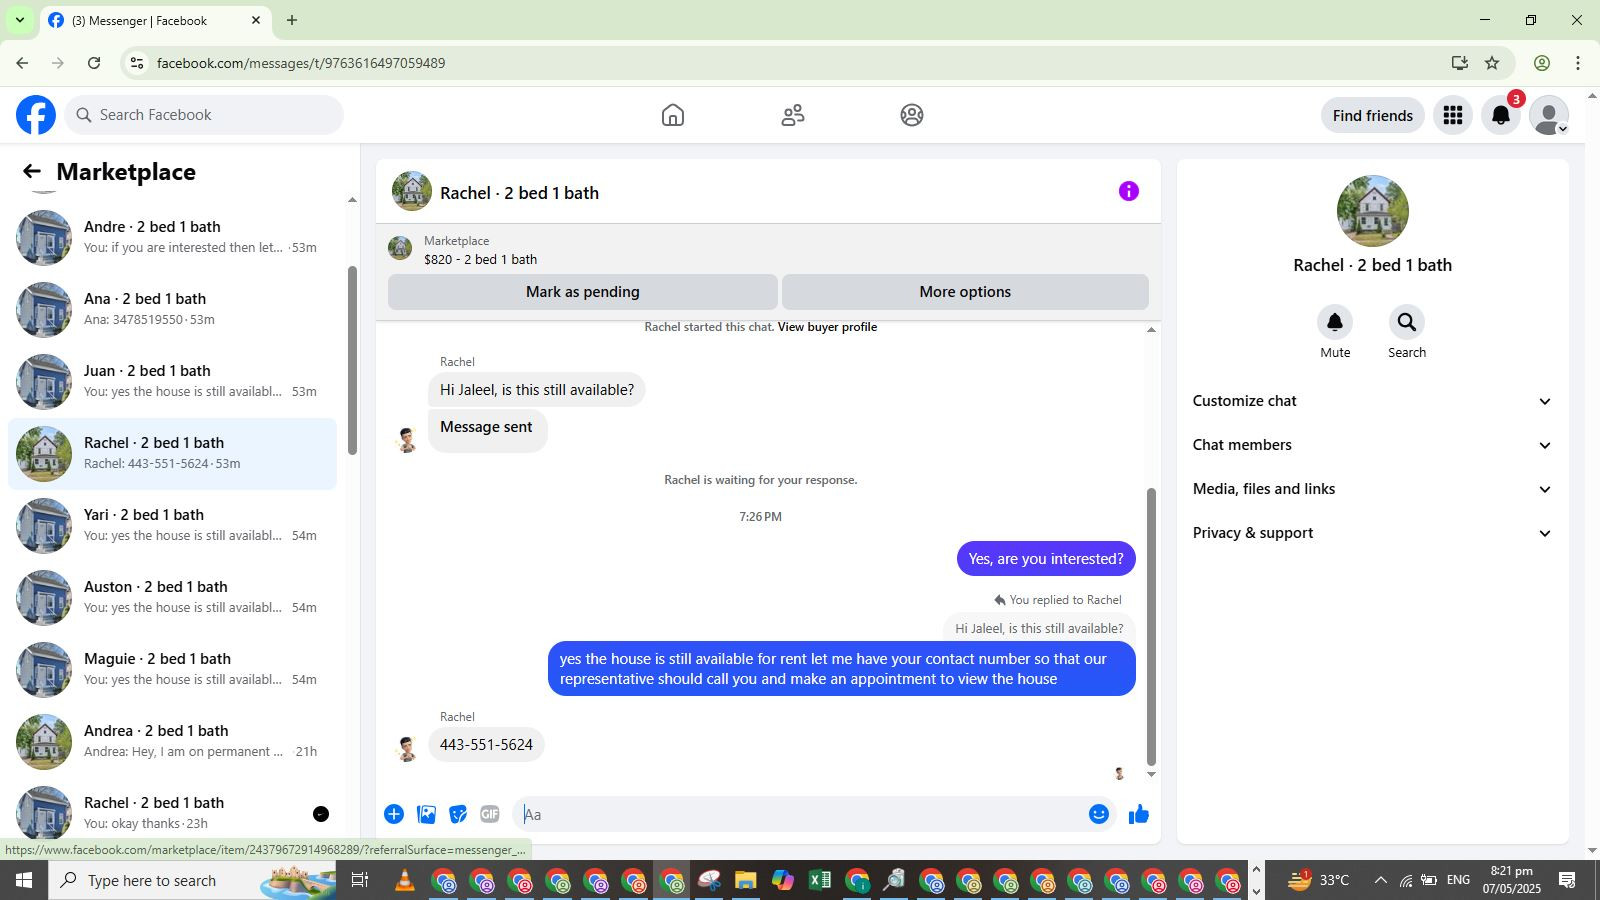Open the Windows notification center icon
This screenshot has height=900, width=1600.
tap(1567, 880)
